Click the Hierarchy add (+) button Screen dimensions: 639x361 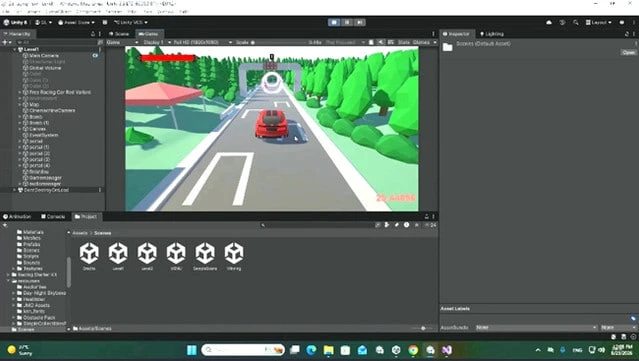[7, 42]
